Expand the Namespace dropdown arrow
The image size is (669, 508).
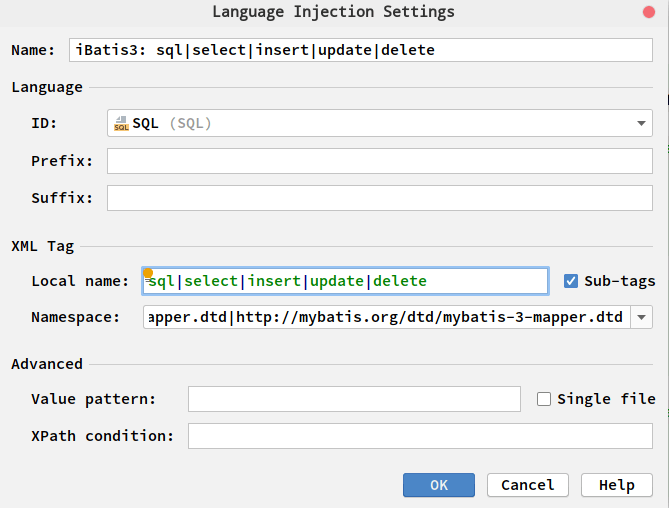click(x=641, y=317)
